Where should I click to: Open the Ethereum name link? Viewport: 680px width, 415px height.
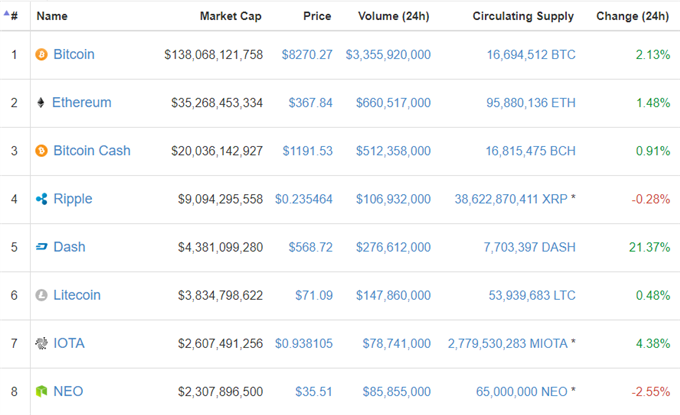[x=82, y=102]
